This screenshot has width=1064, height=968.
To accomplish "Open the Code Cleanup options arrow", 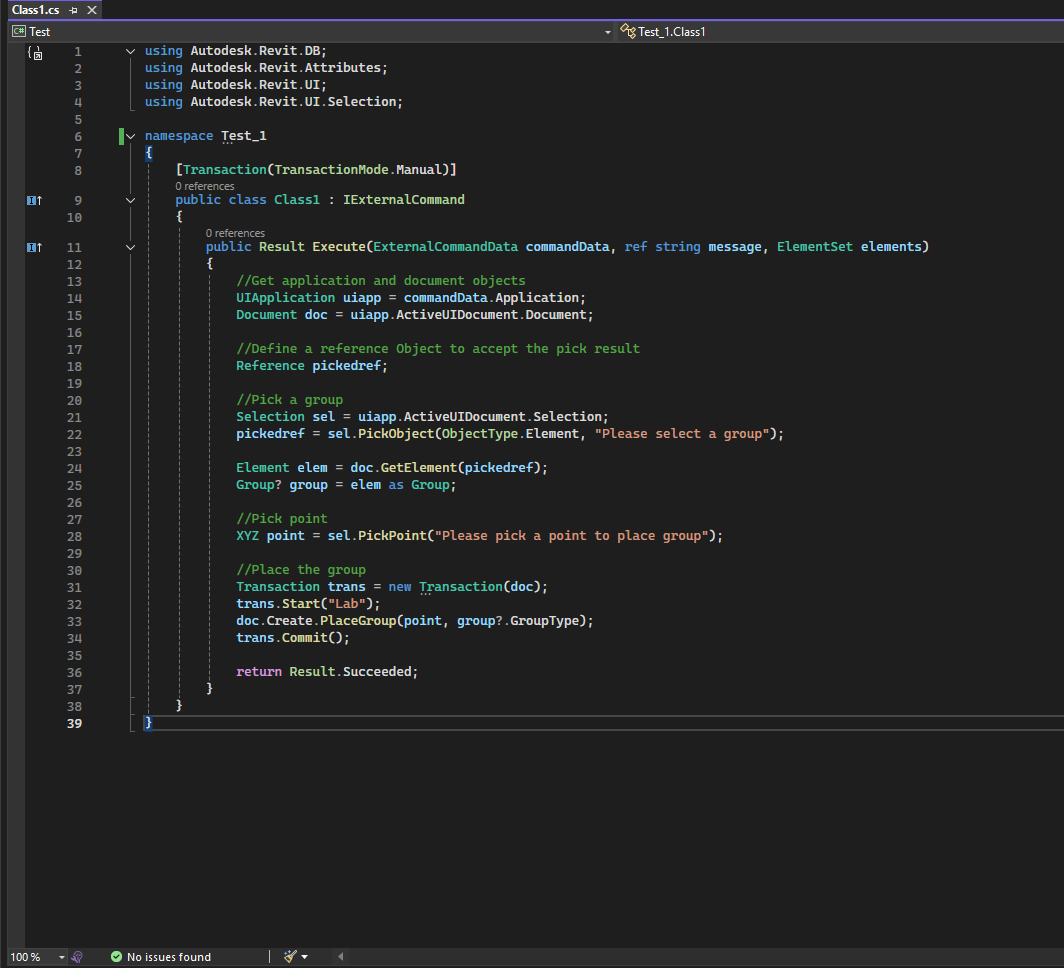I will pos(303,956).
